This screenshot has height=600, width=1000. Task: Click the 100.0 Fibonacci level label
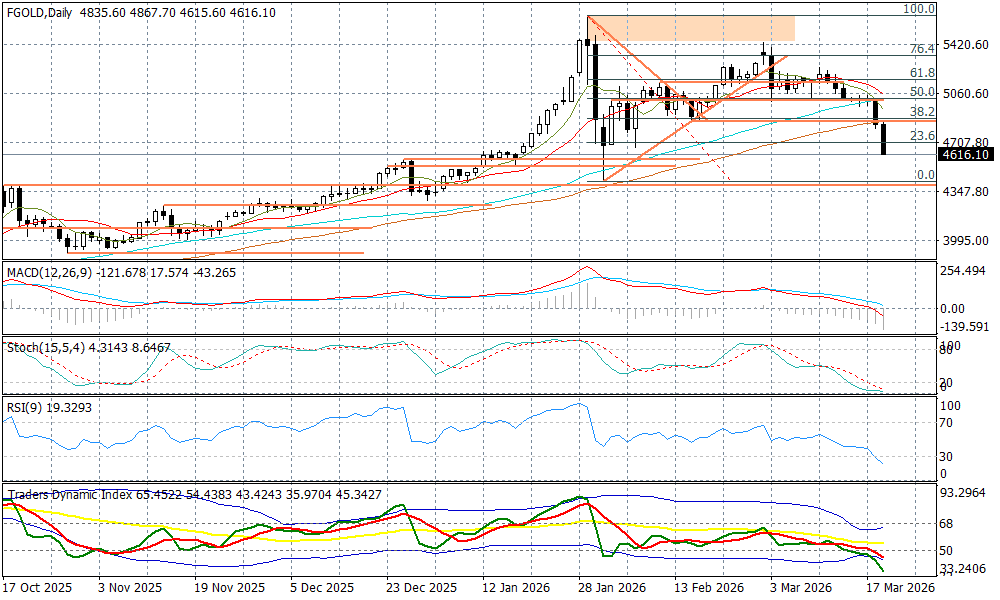[918, 9]
